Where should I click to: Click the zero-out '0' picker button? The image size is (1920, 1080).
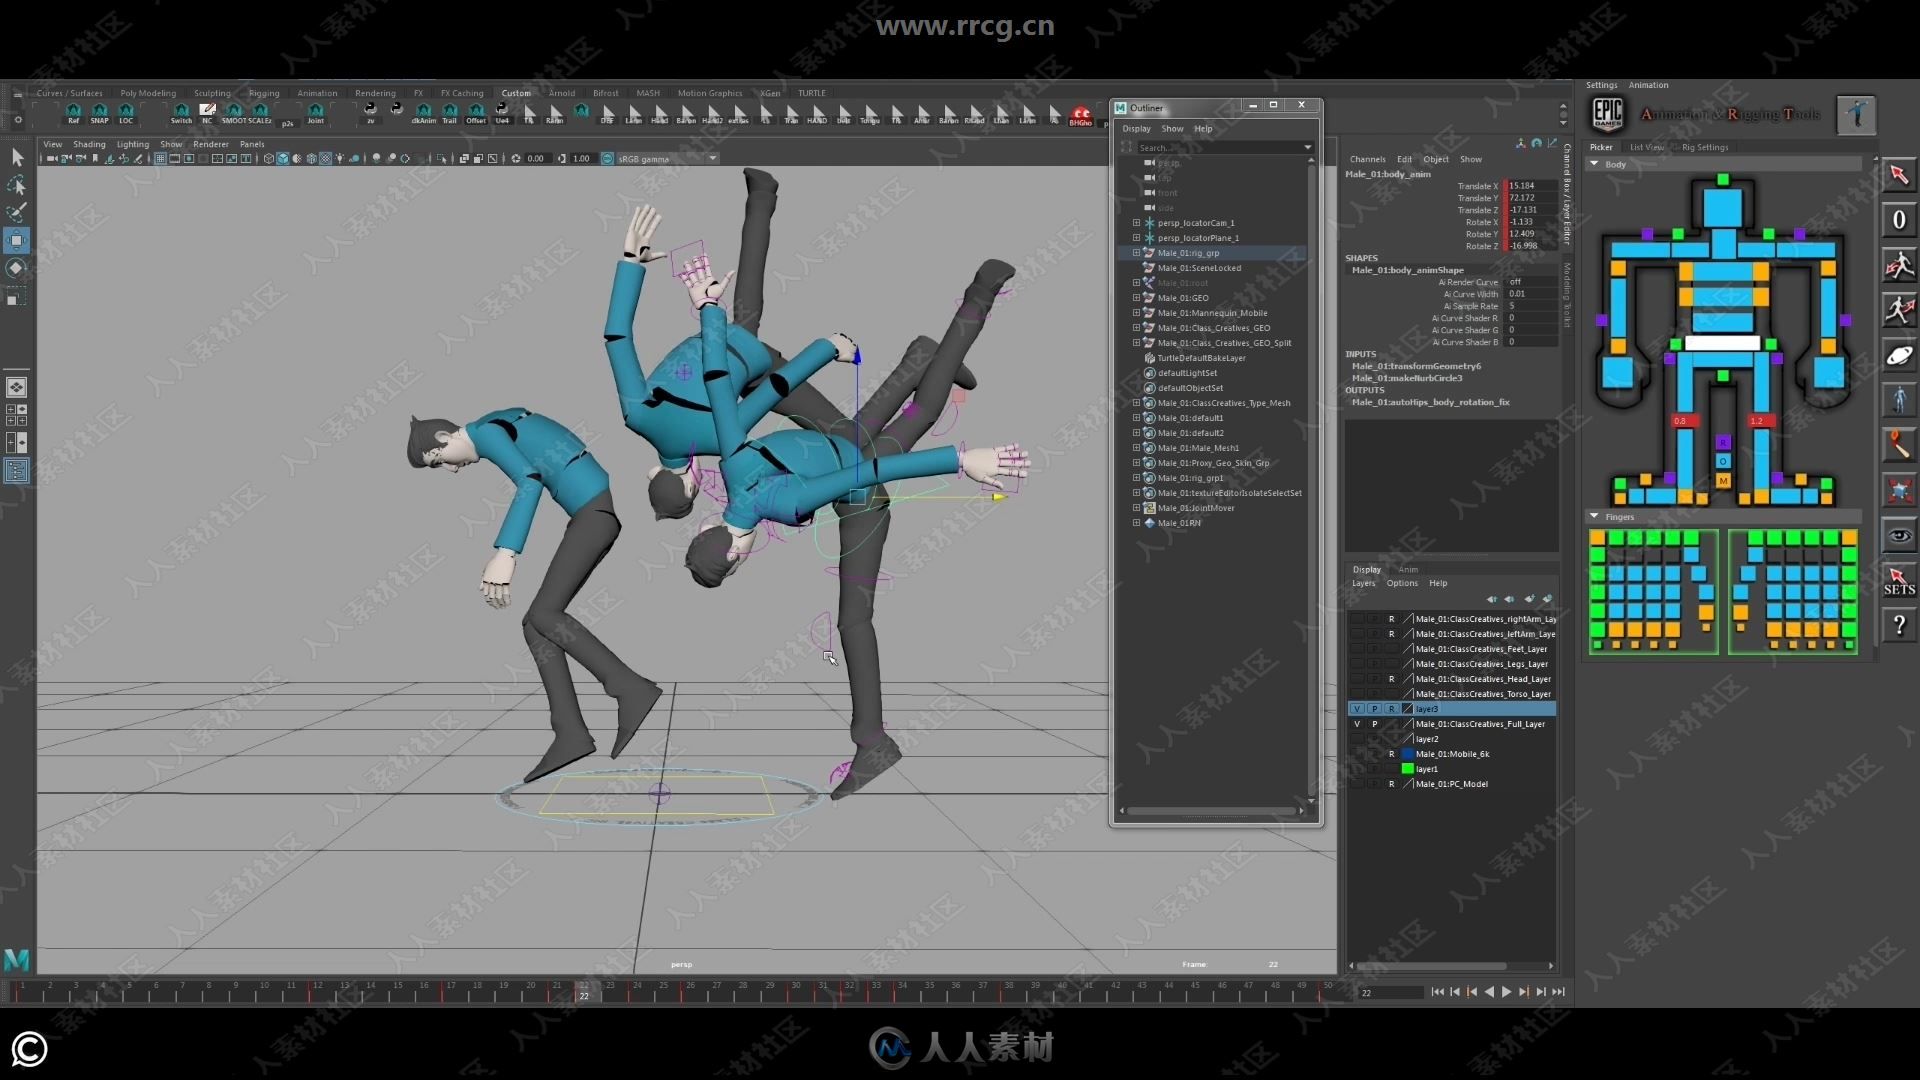click(x=1899, y=220)
